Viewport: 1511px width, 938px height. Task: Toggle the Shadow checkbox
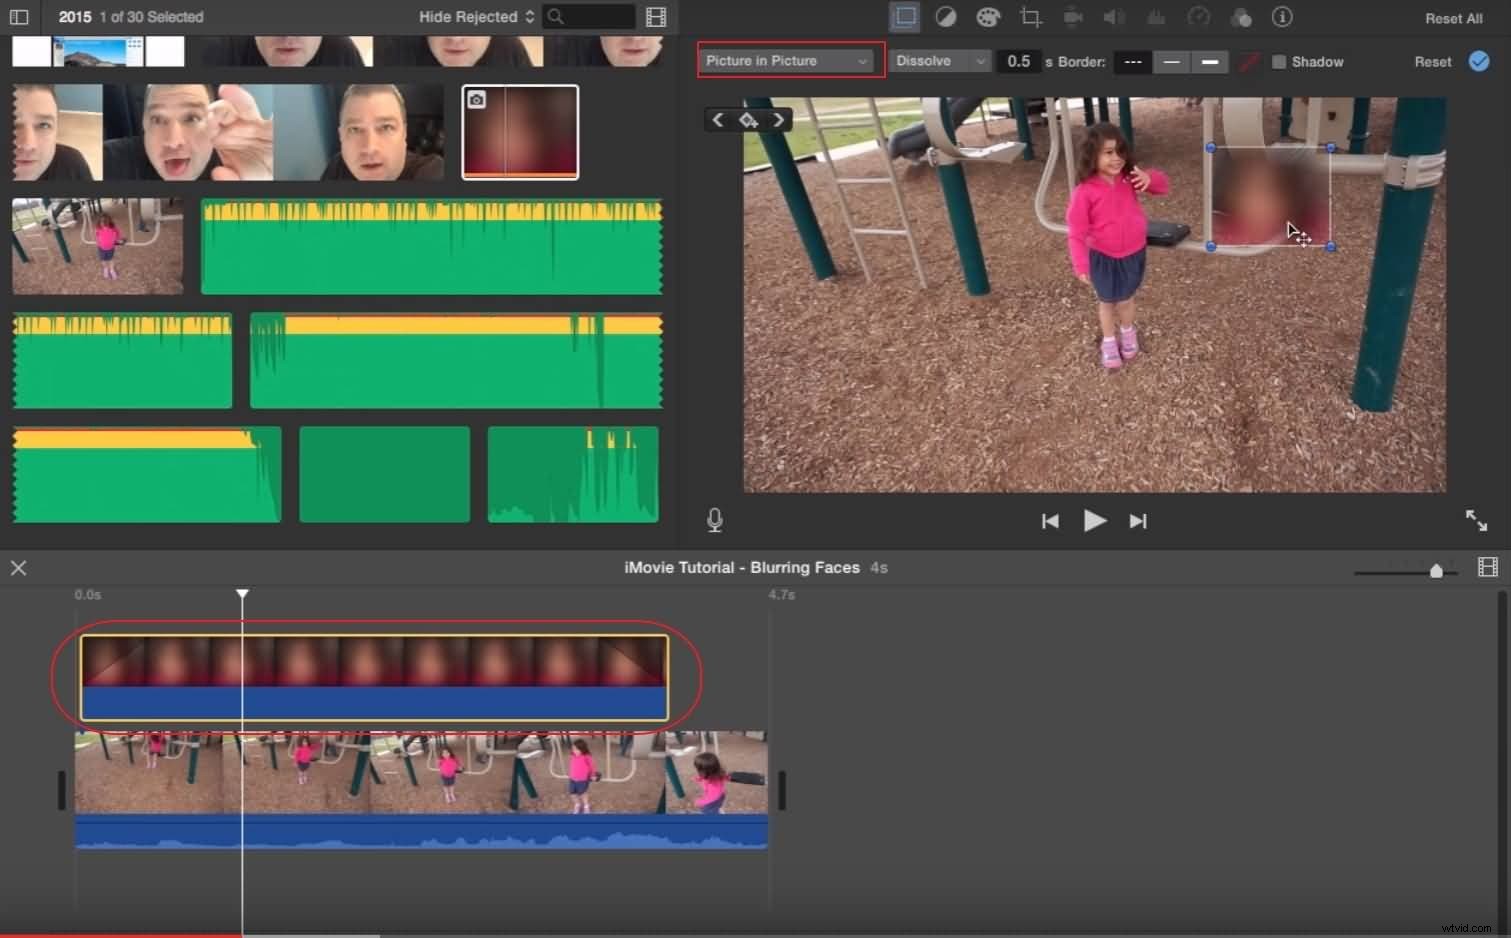[x=1277, y=61]
